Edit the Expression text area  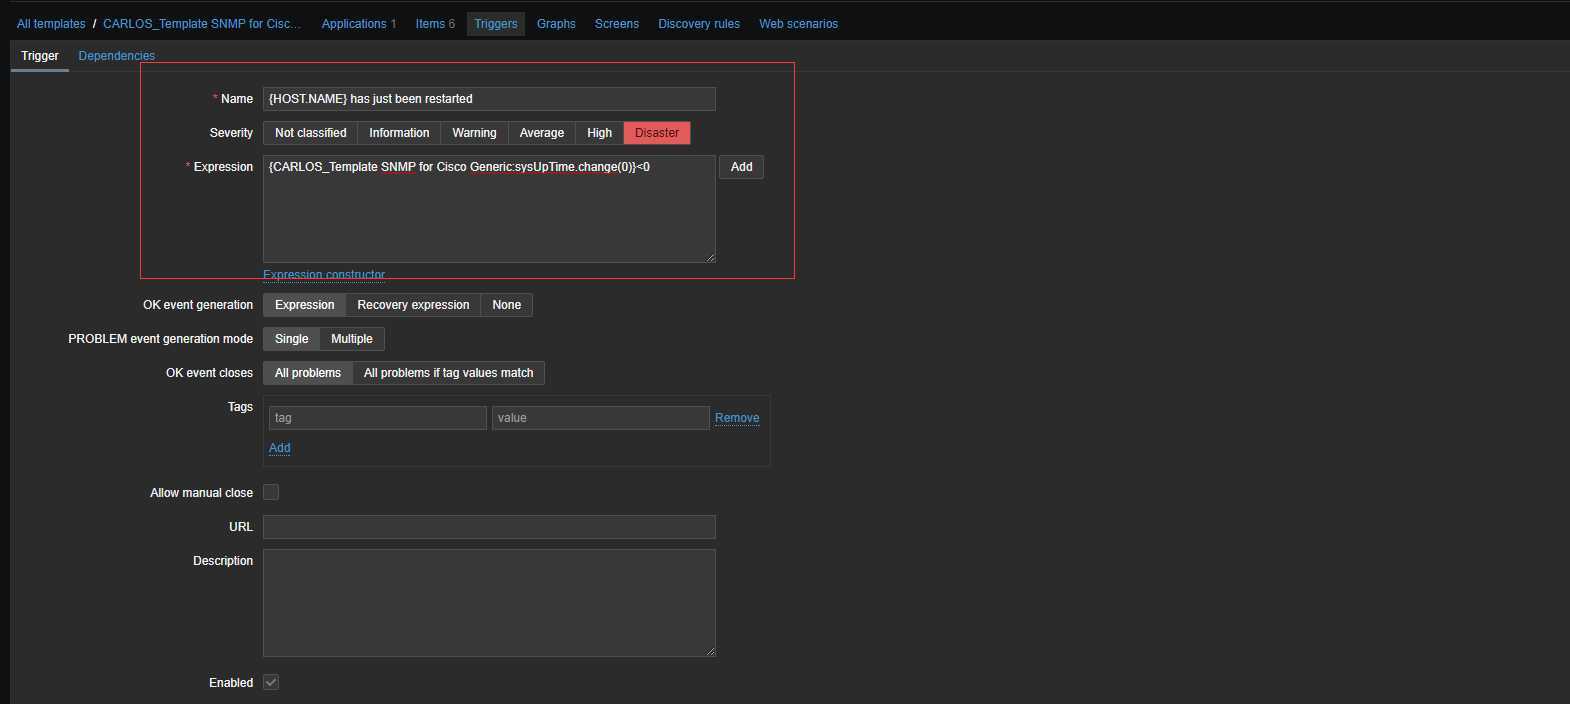(489, 209)
